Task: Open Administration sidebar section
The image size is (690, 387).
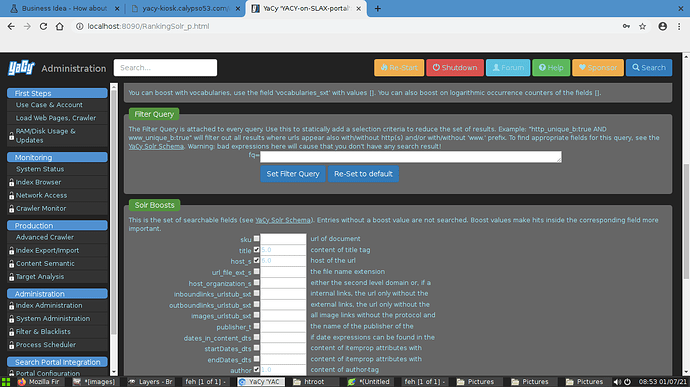Action: tap(57, 294)
